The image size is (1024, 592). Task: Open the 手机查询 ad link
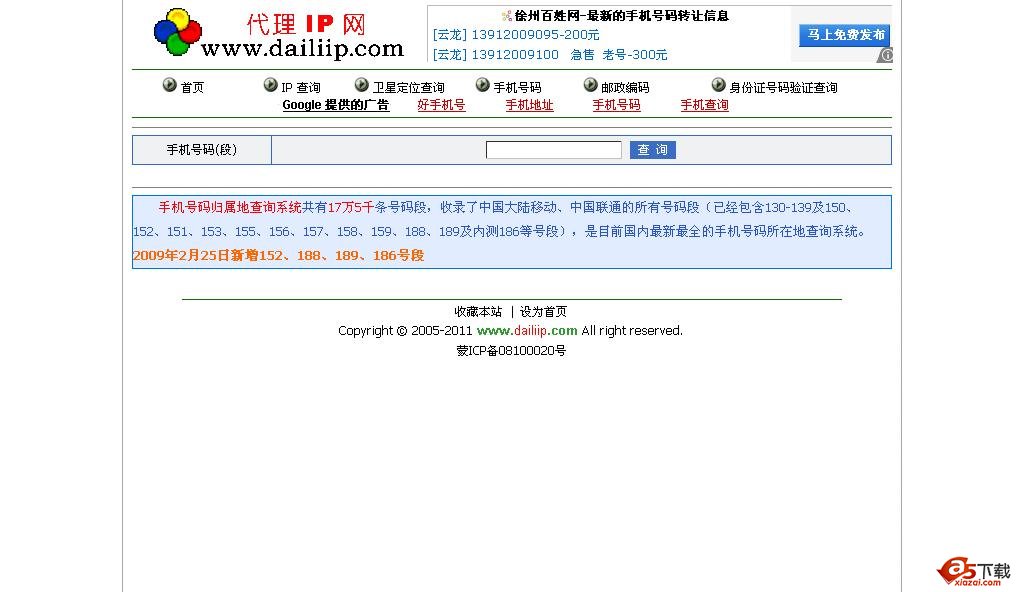click(705, 105)
